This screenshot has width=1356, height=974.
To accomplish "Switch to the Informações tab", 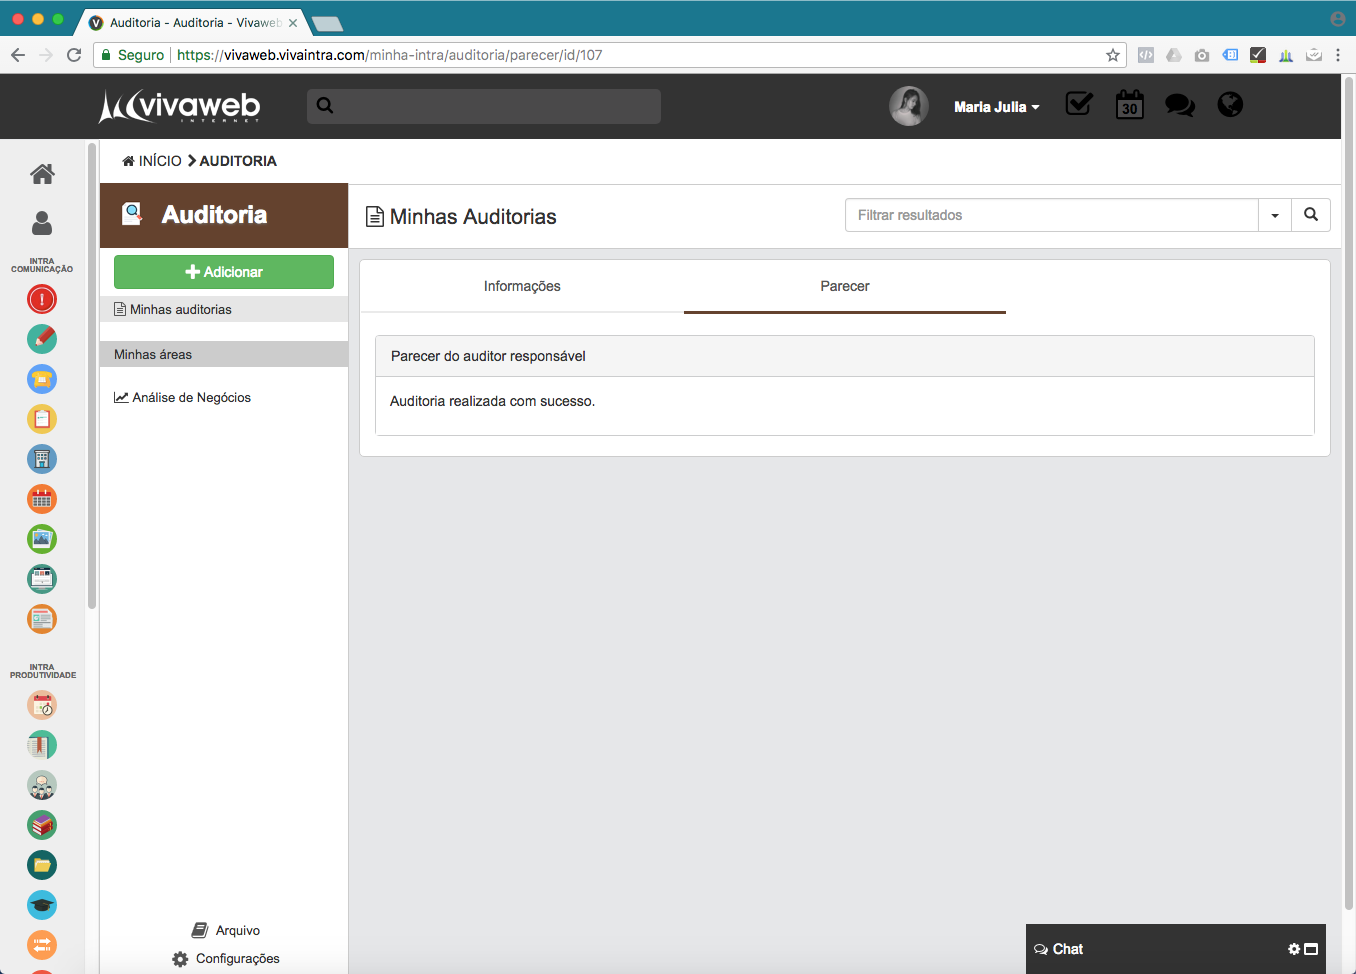I will pos(522,286).
